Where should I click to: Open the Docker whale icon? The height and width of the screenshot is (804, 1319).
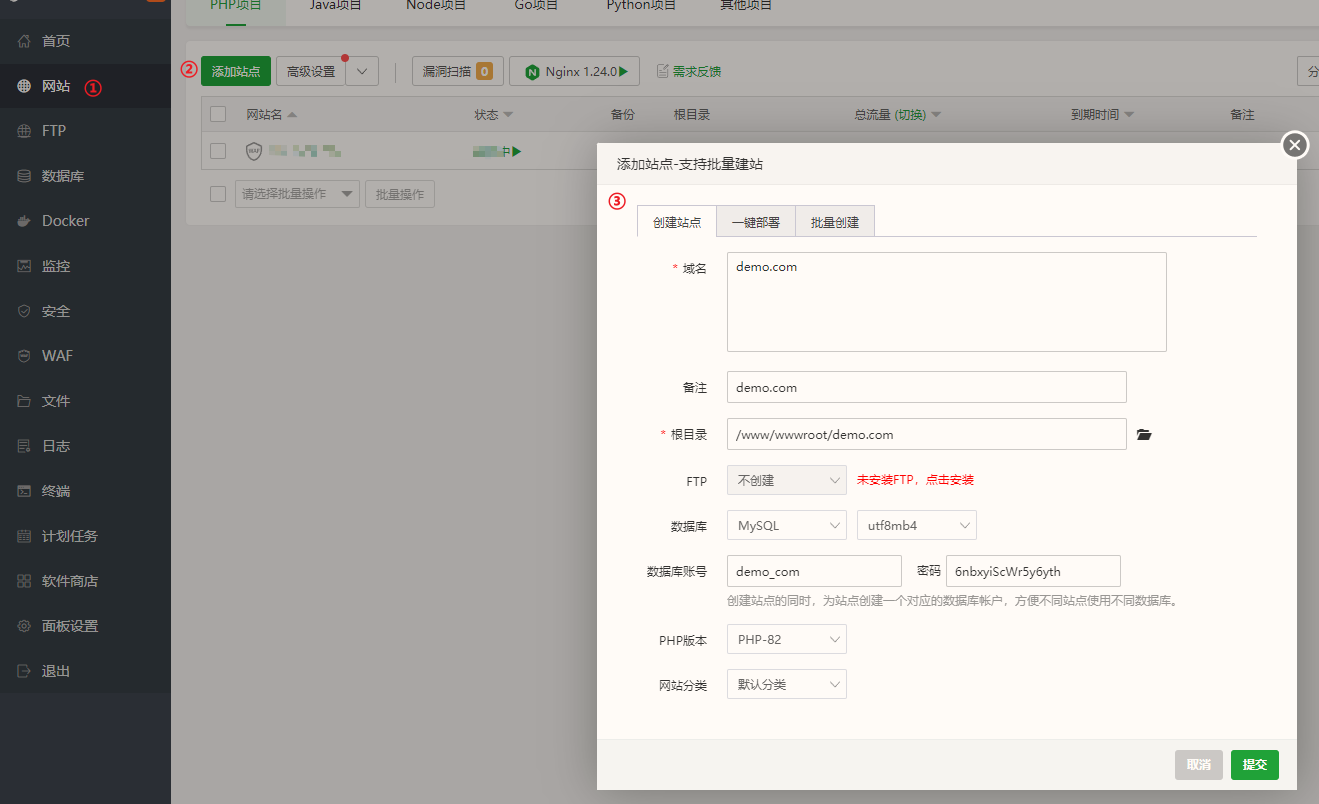click(24, 221)
